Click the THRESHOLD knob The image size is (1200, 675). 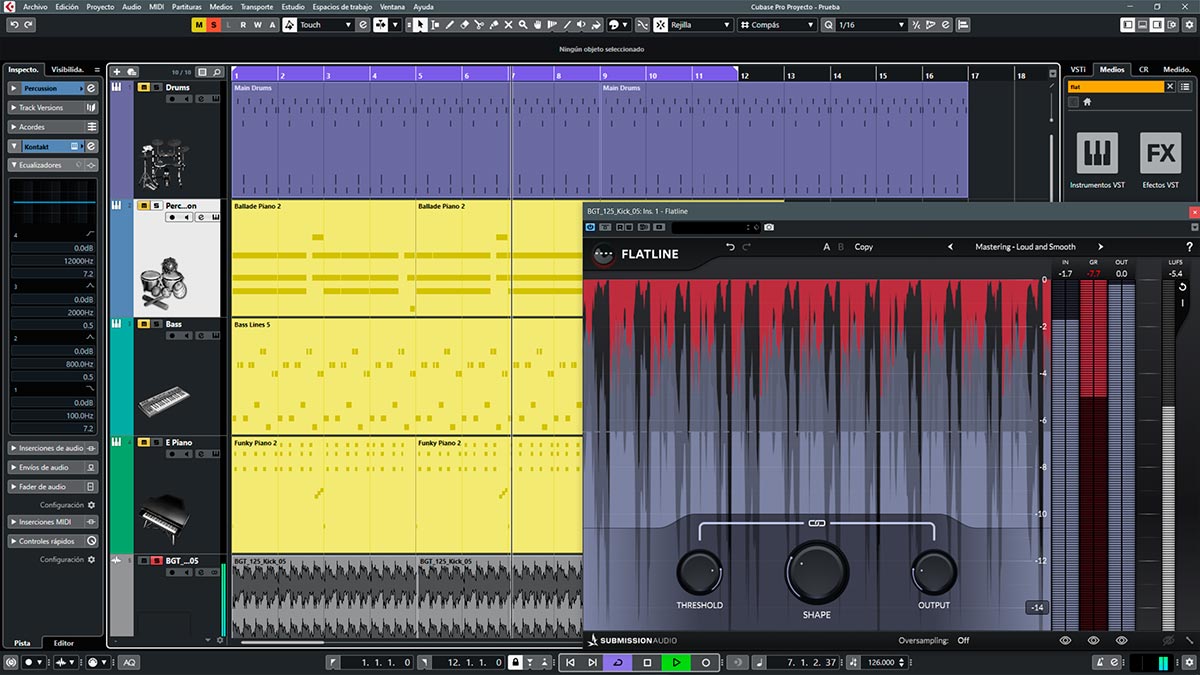[699, 572]
